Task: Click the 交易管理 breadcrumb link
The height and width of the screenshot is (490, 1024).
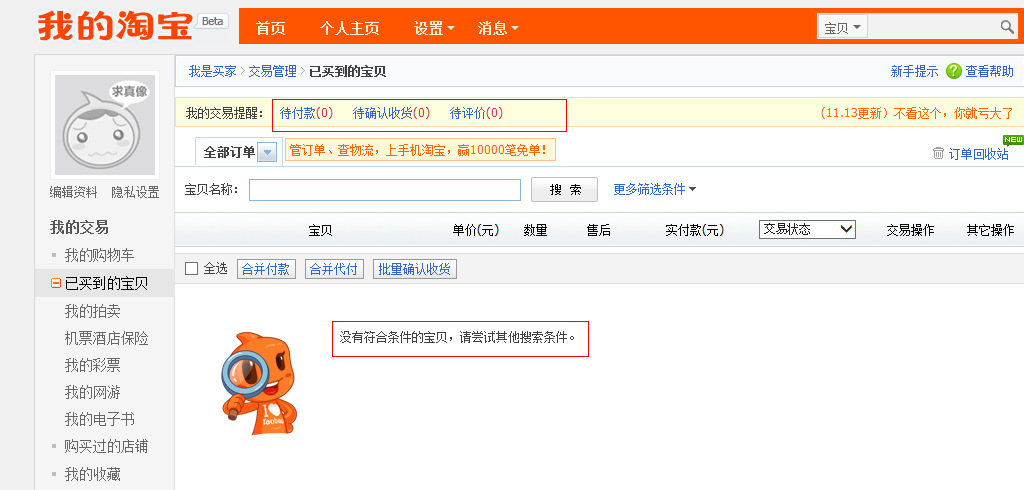Action: pyautogui.click(x=272, y=71)
